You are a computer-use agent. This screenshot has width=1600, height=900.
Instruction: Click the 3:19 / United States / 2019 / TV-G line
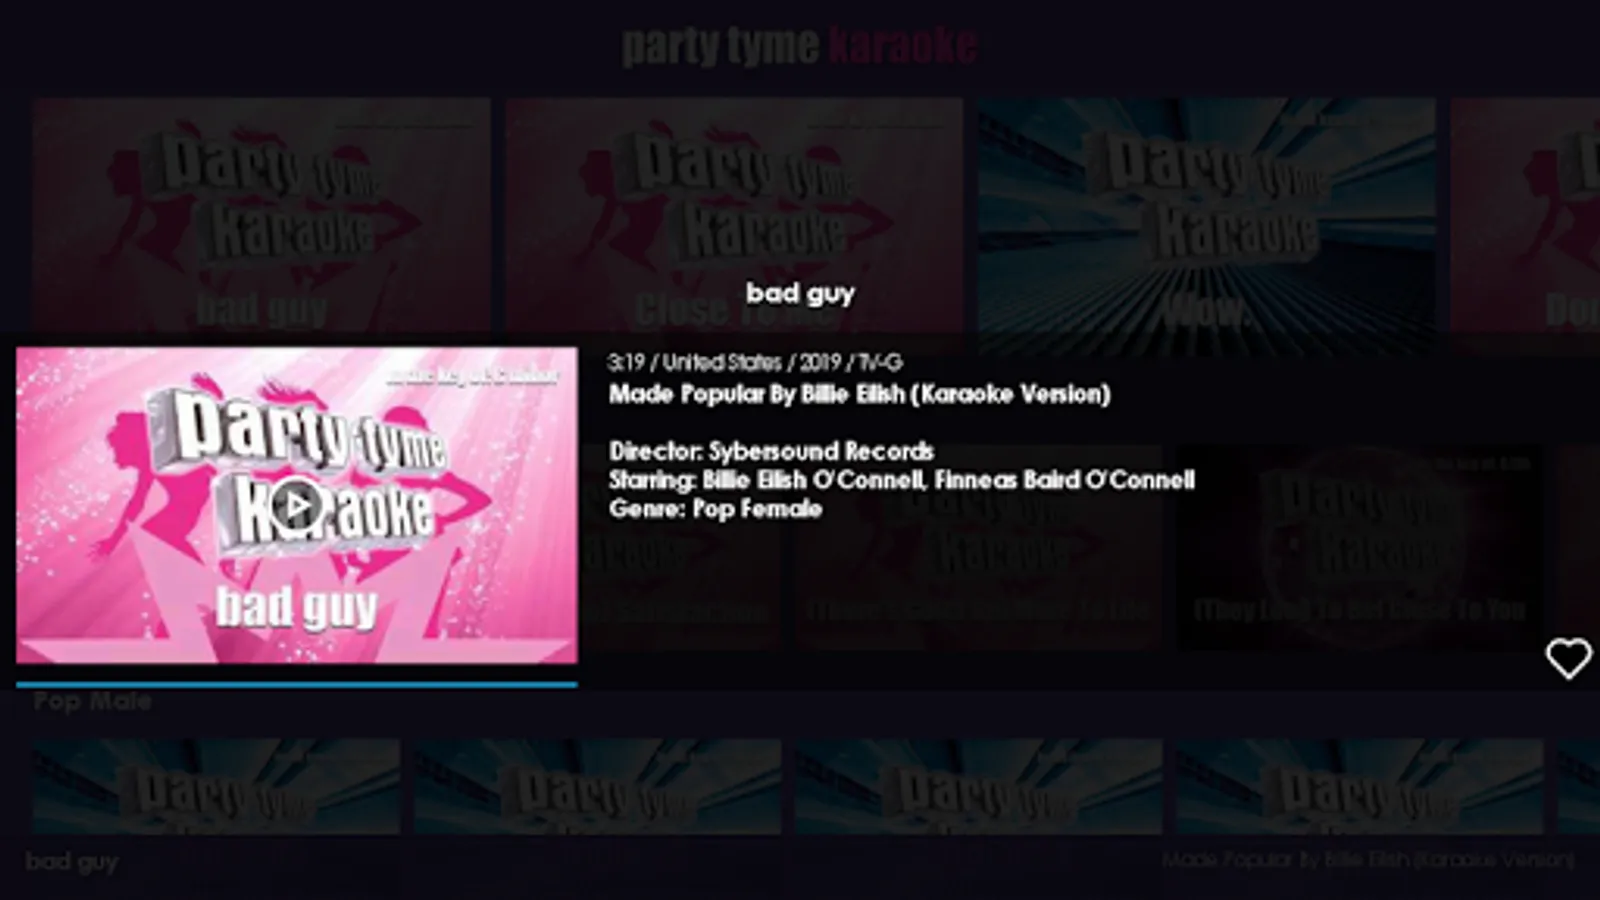[755, 362]
